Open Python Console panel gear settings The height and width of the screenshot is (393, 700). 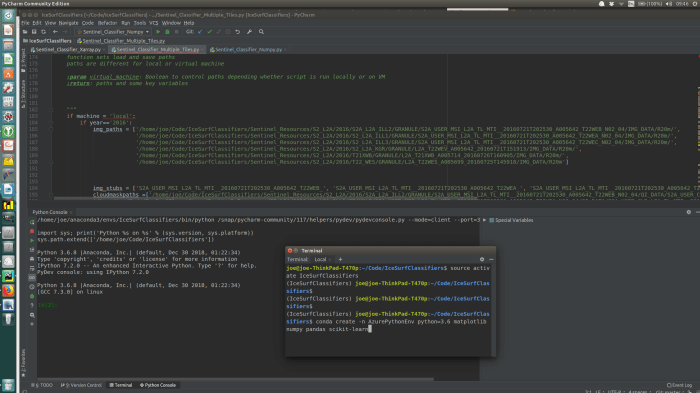pos(688,213)
